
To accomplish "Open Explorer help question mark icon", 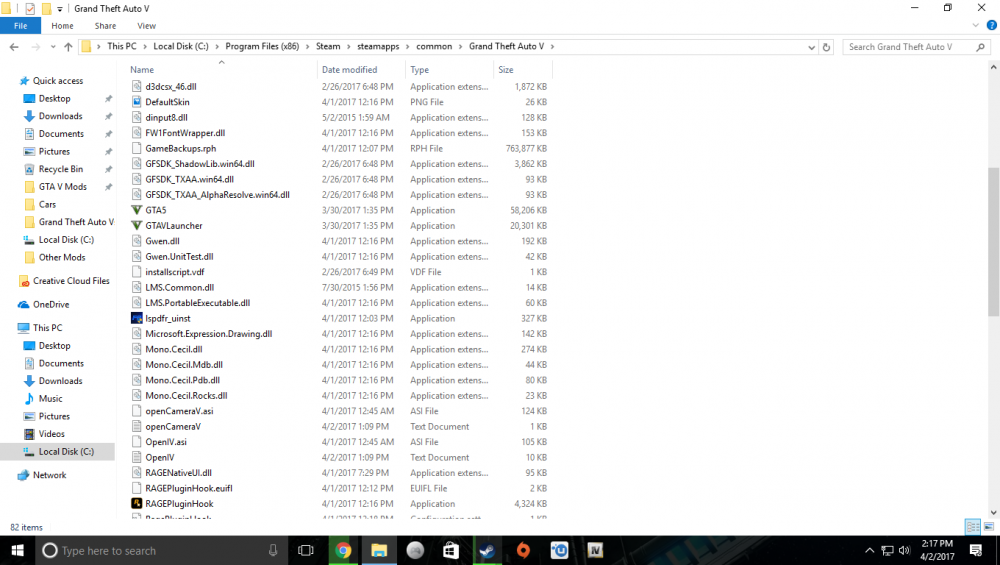I will pyautogui.click(x=992, y=26).
